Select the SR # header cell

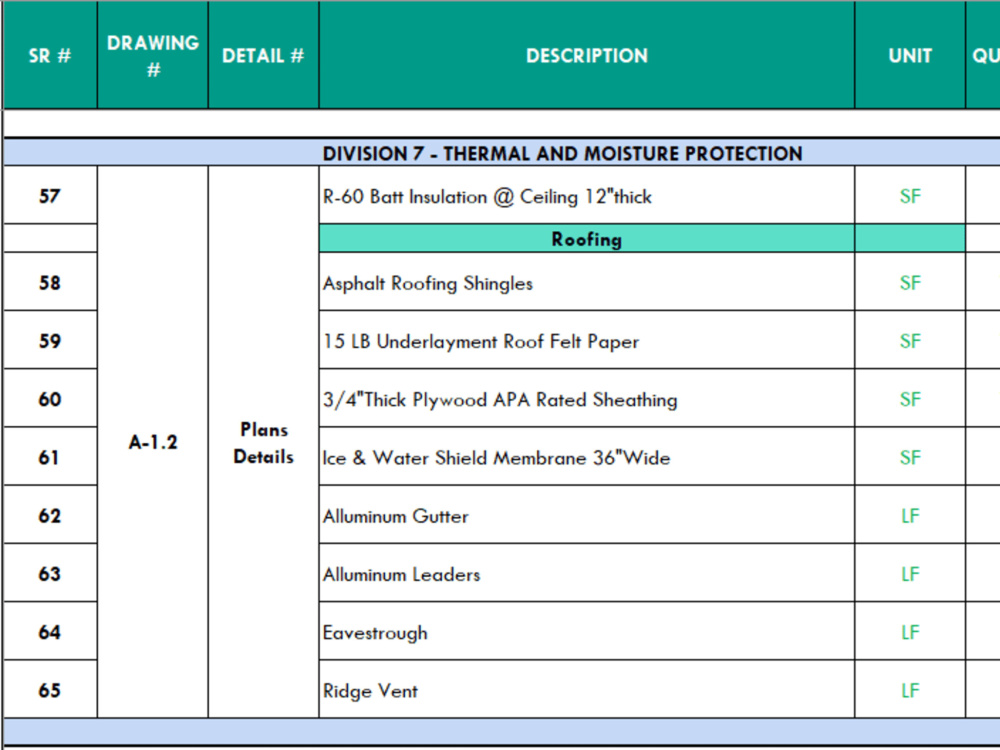50,55
